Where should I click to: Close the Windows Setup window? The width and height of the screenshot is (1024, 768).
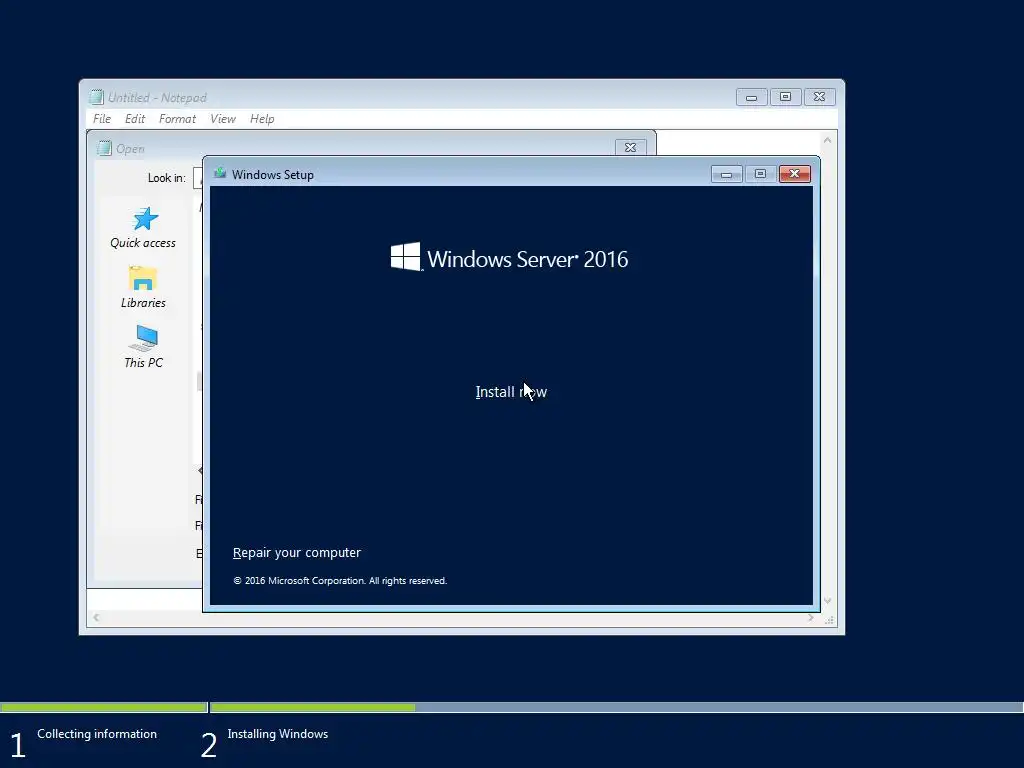[x=795, y=174]
